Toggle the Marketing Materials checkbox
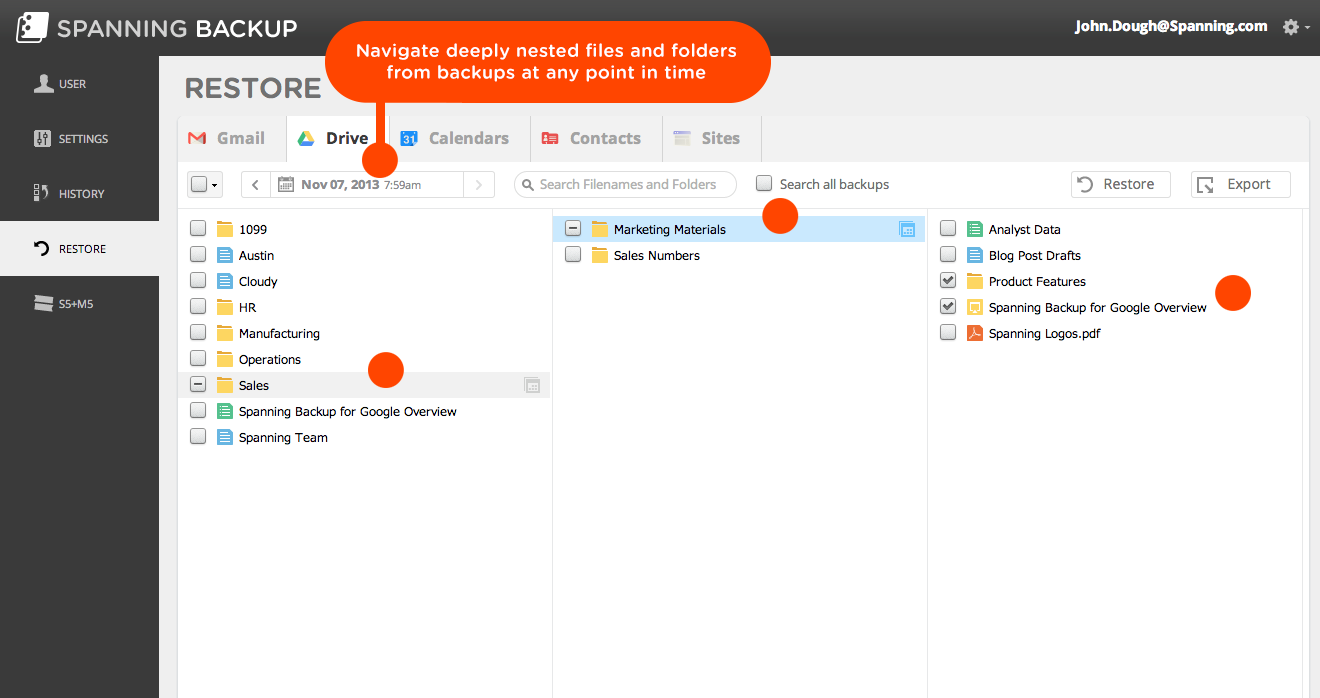Image resolution: width=1320 pixels, height=698 pixels. [573, 229]
